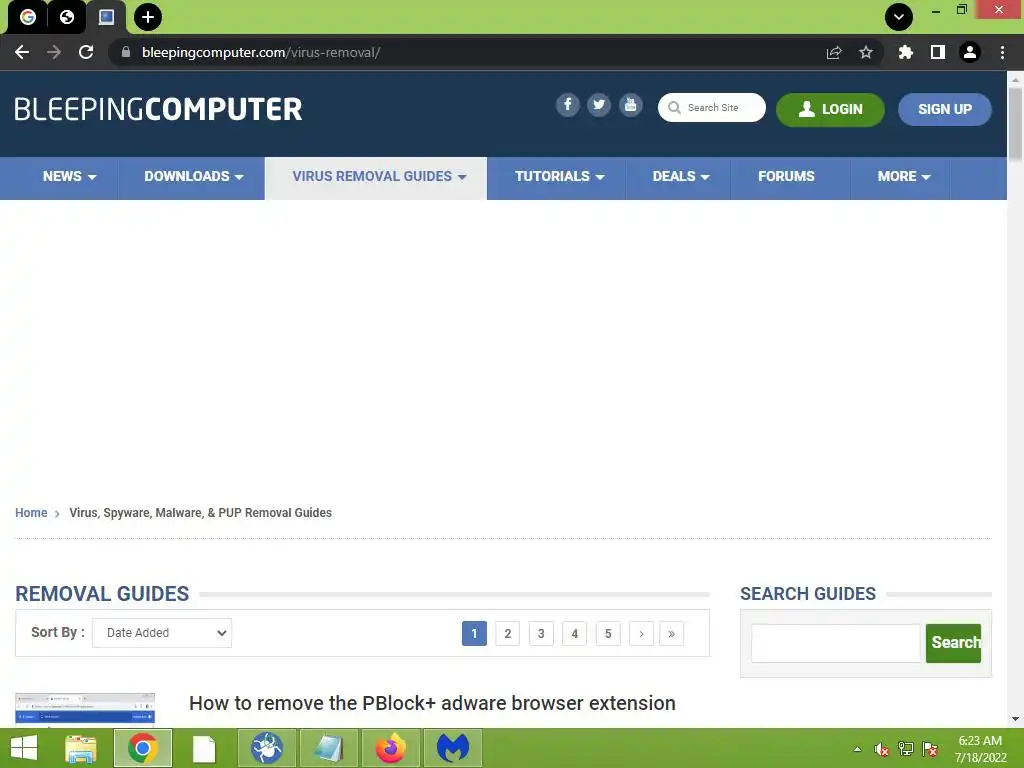Go to pagination page 4

pos(574,633)
